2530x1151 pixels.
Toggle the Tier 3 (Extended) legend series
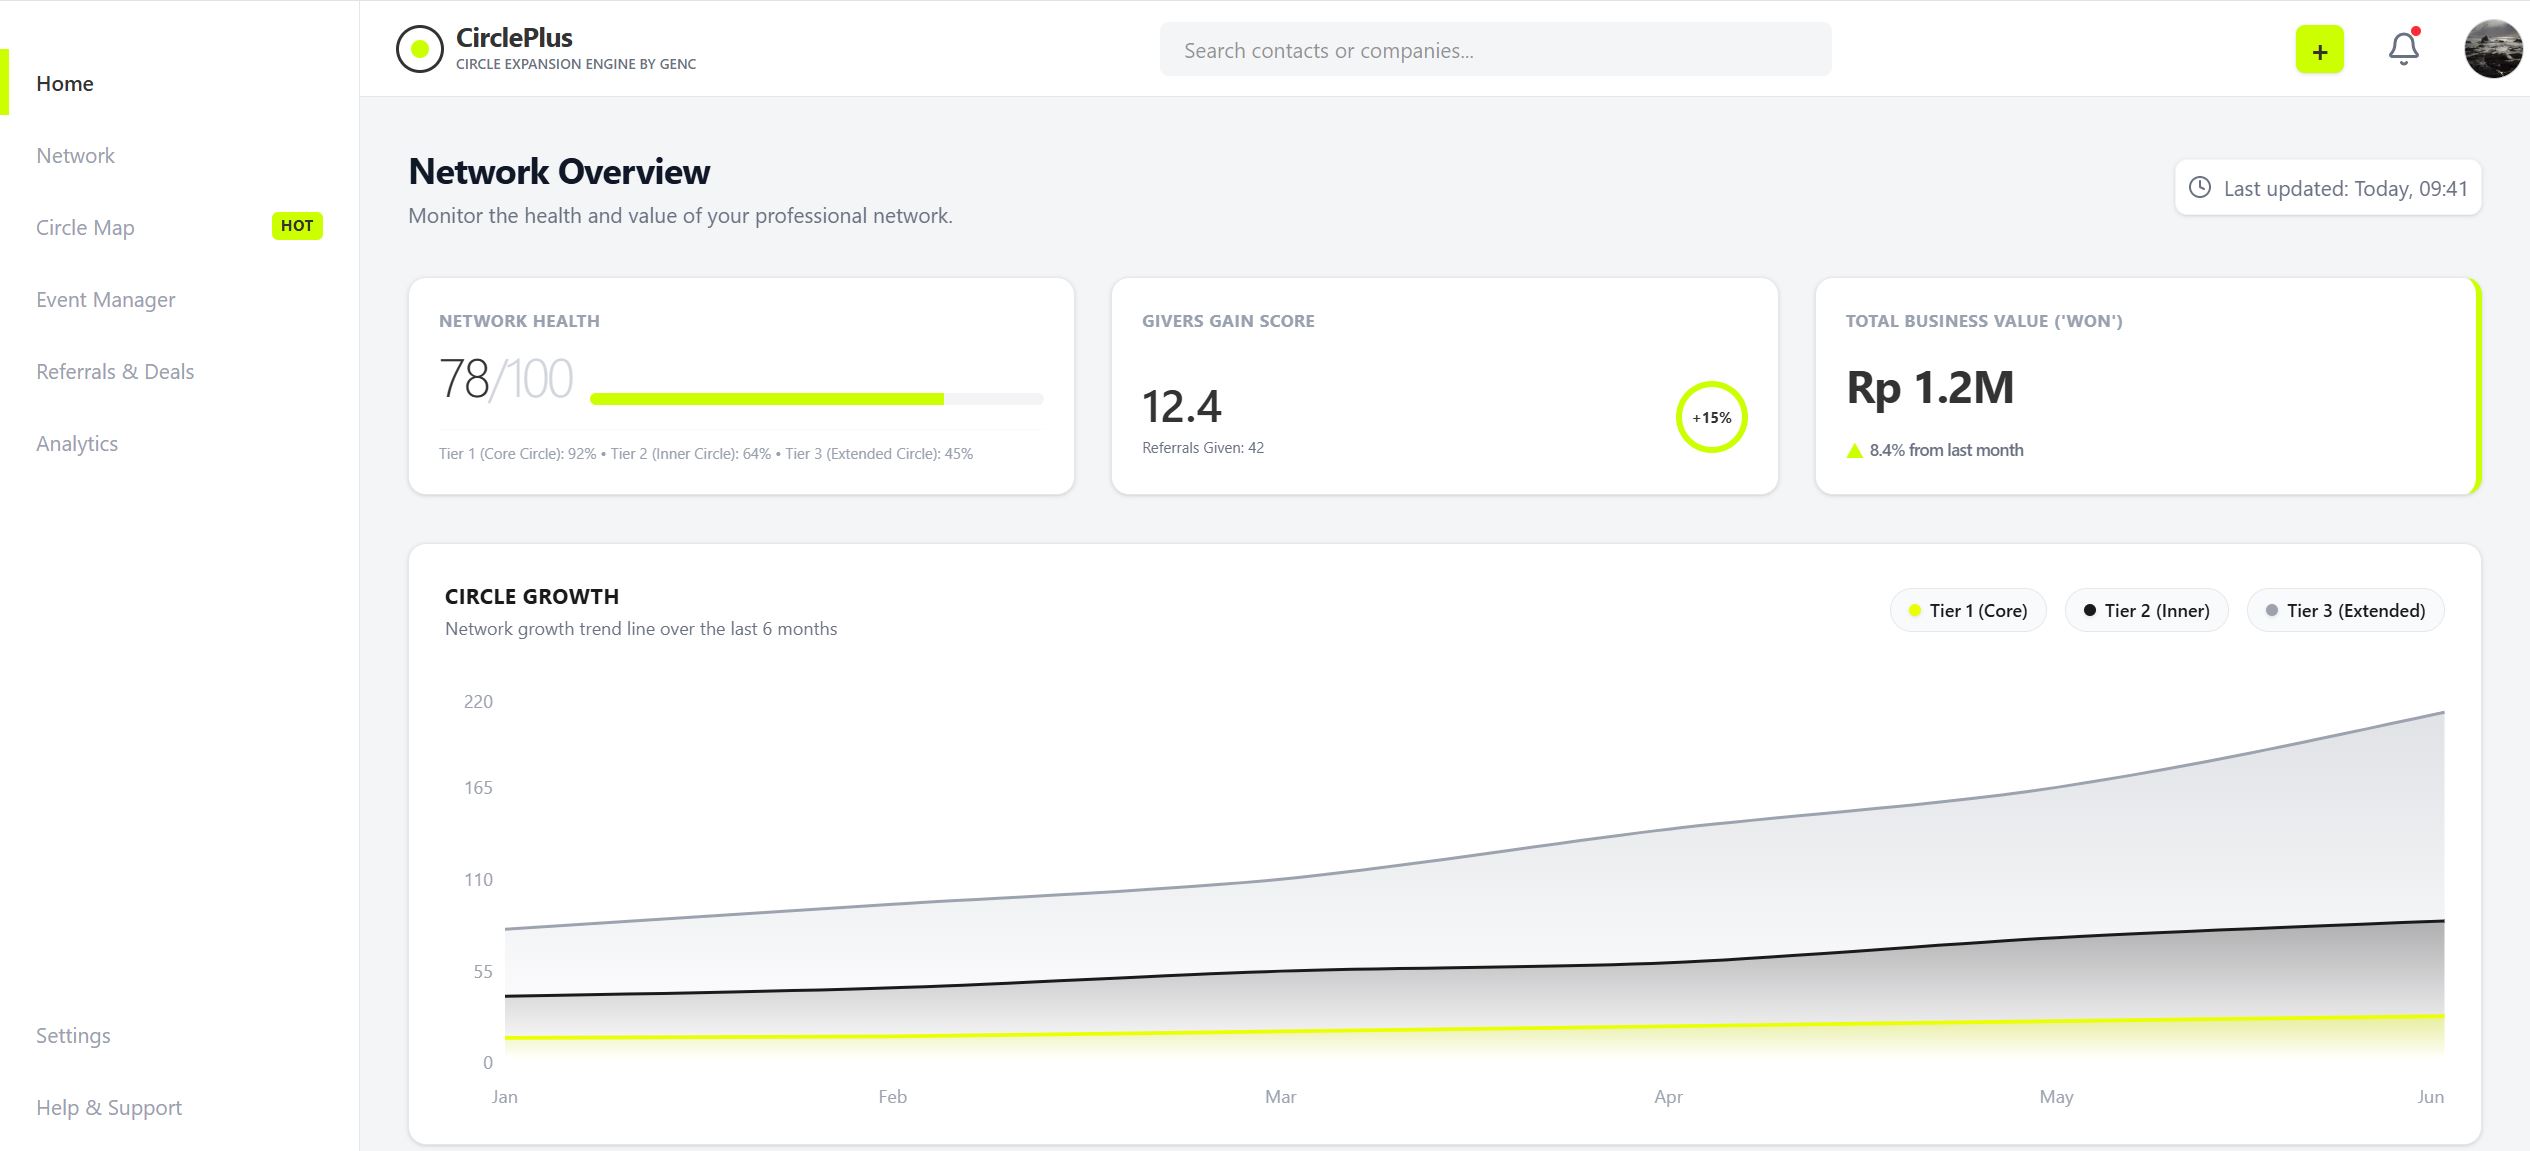coord(2345,610)
